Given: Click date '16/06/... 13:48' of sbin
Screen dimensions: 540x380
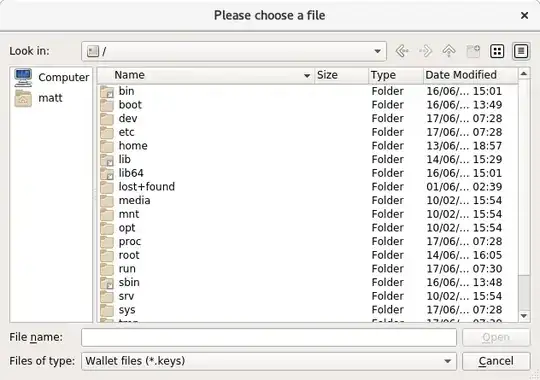Looking at the screenshot, I should pyautogui.click(x=464, y=283).
